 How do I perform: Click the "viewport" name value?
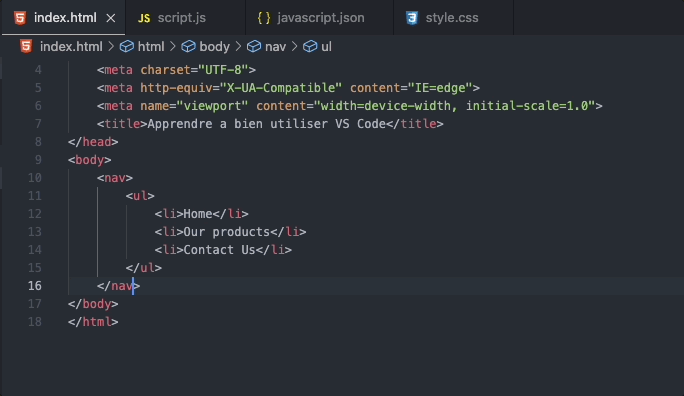pyautogui.click(x=212, y=106)
